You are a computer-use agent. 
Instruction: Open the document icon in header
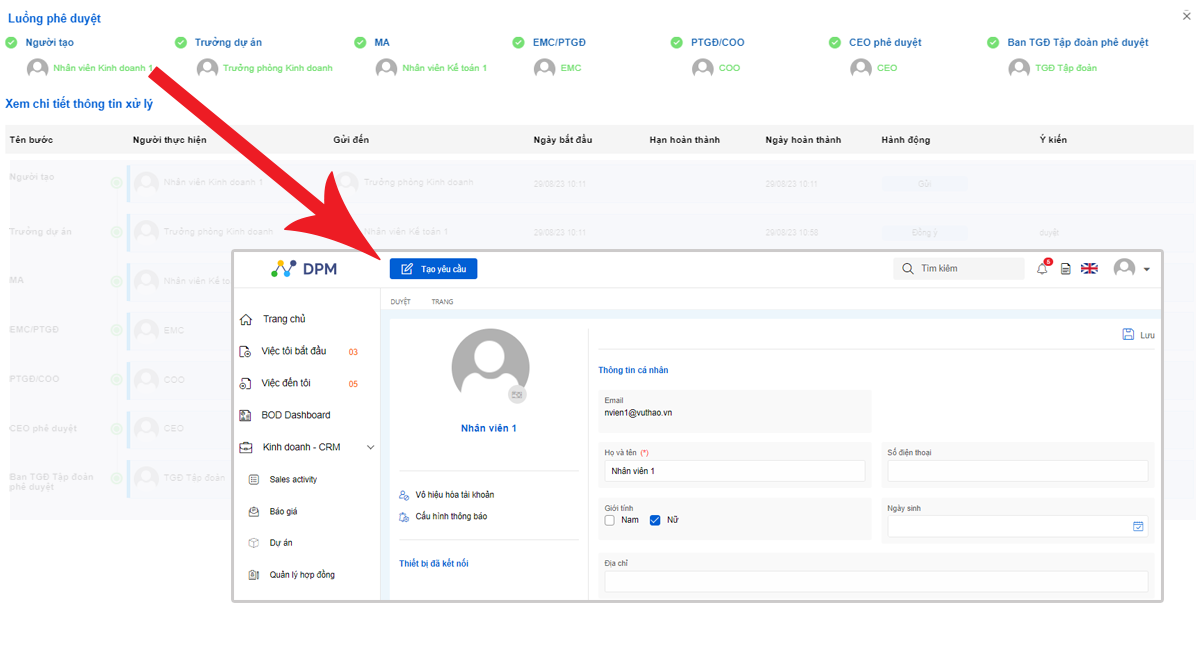click(1066, 269)
